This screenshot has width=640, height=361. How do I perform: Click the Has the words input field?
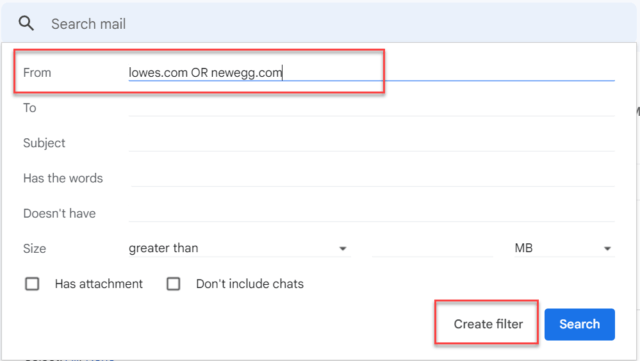[x=371, y=178]
